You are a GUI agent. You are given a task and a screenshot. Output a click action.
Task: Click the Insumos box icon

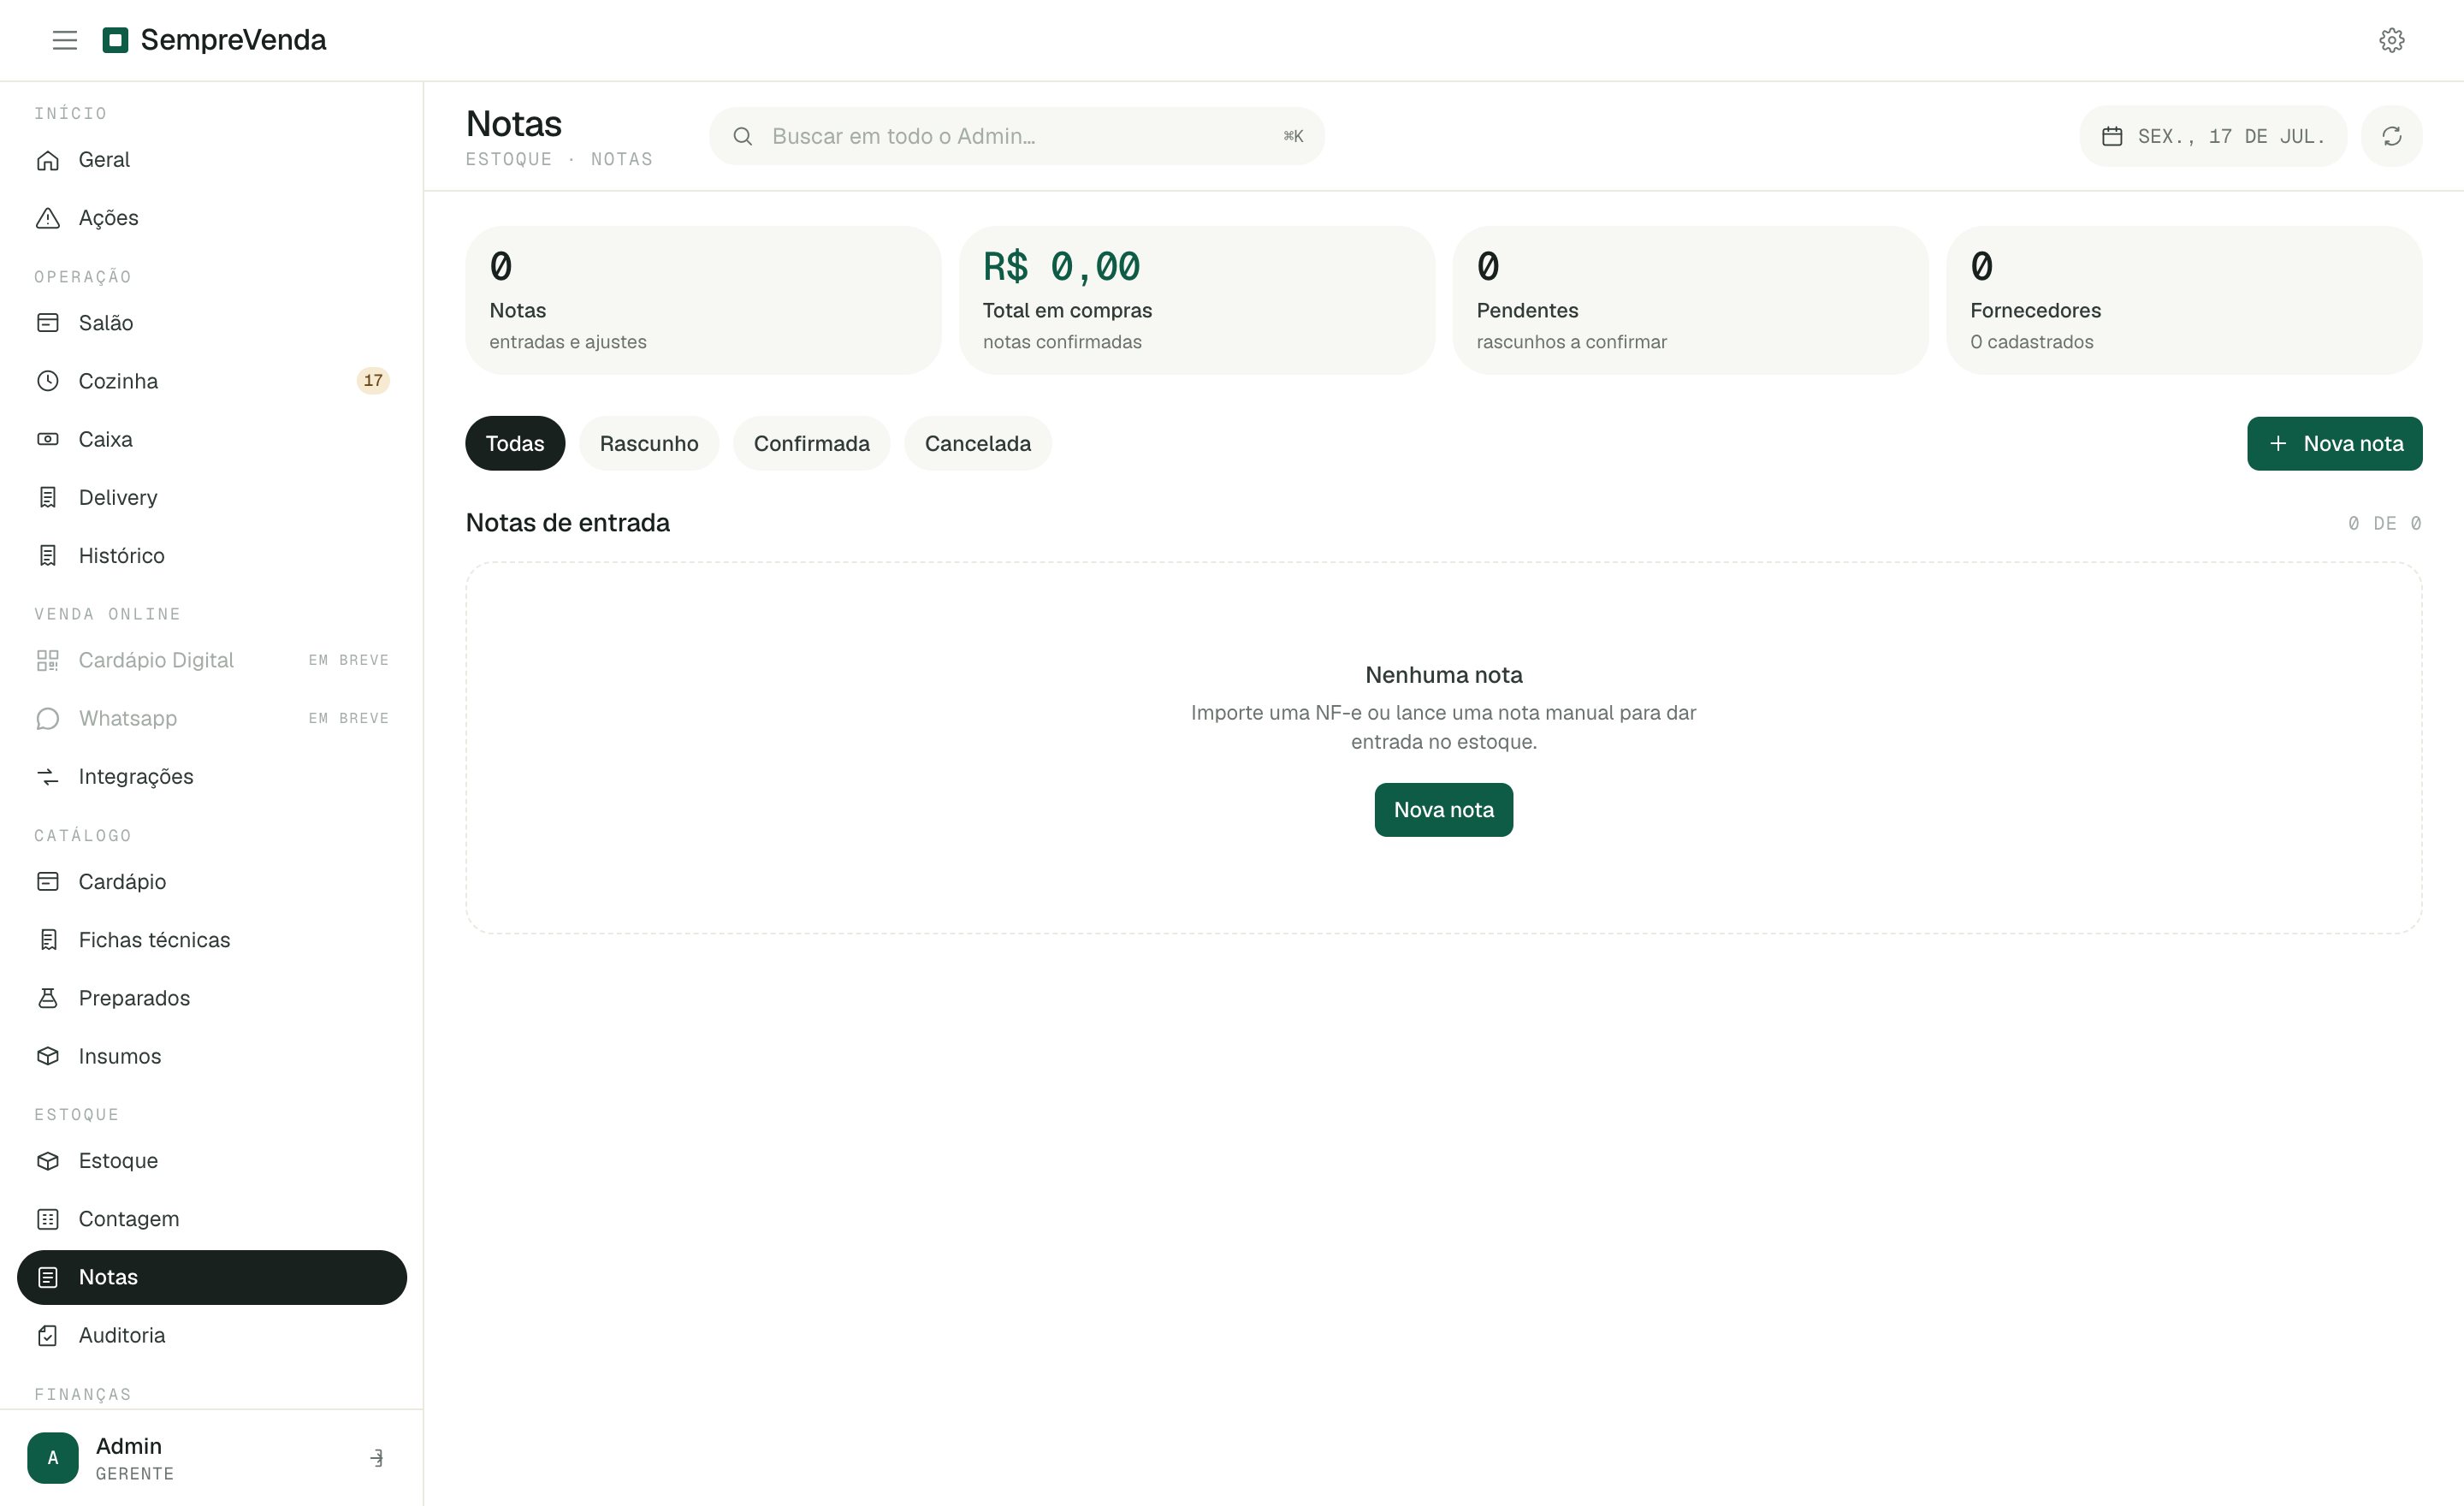click(x=48, y=1055)
